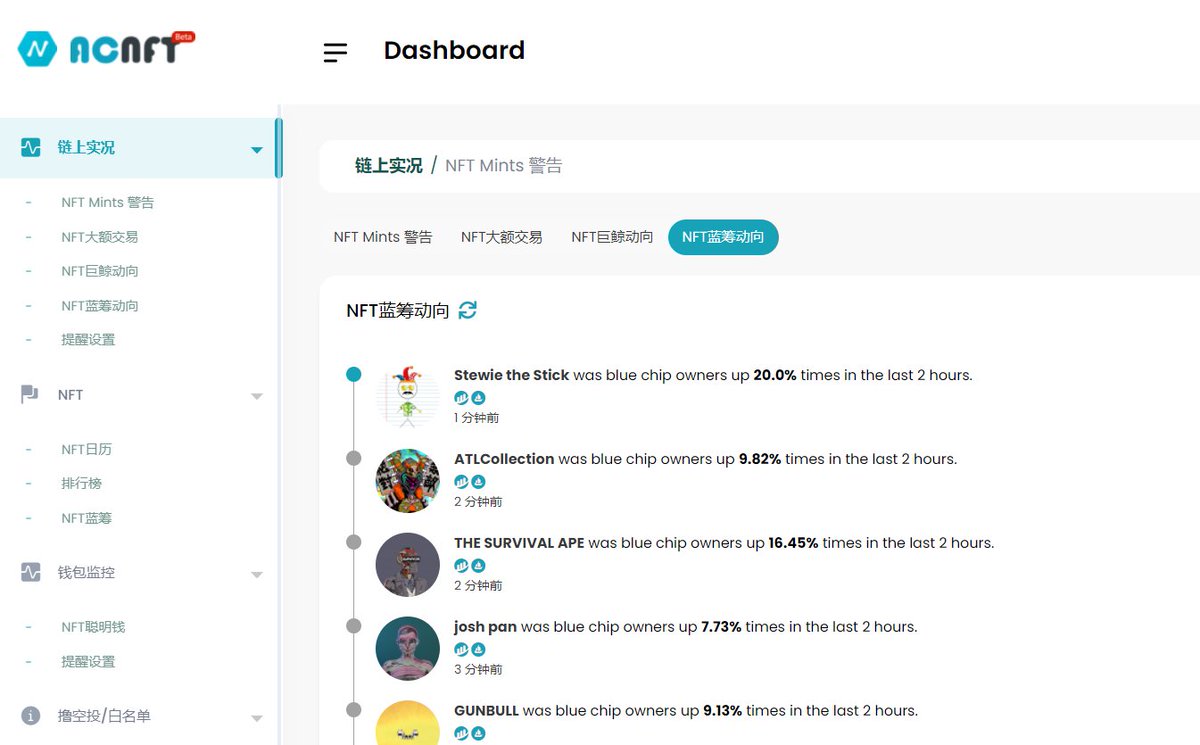The image size is (1200, 745).
Task: Click the 20.0% value in Stewie row
Action: pos(775,375)
